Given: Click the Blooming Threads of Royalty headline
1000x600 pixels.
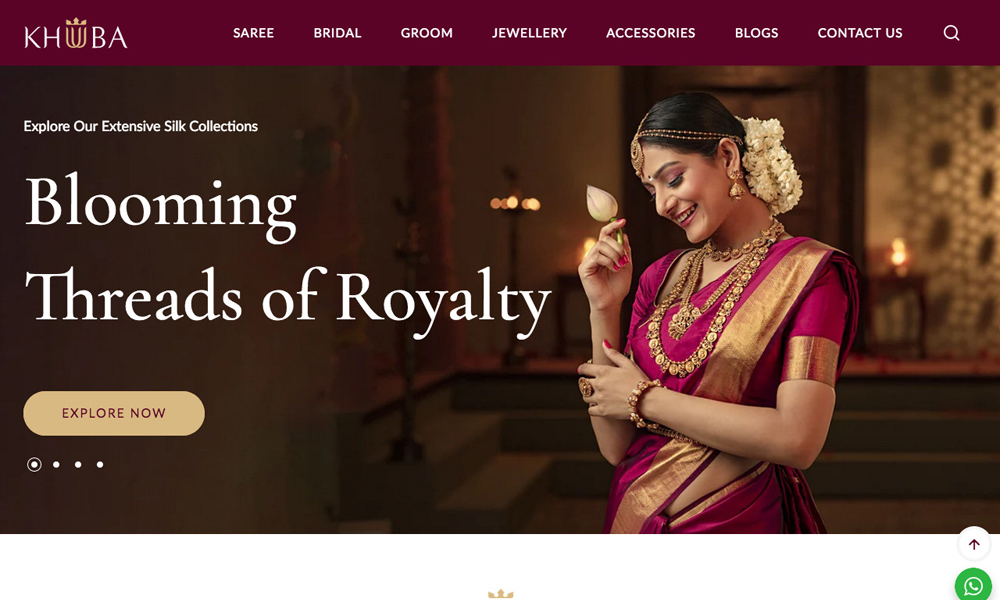Looking at the screenshot, I should coord(287,254).
